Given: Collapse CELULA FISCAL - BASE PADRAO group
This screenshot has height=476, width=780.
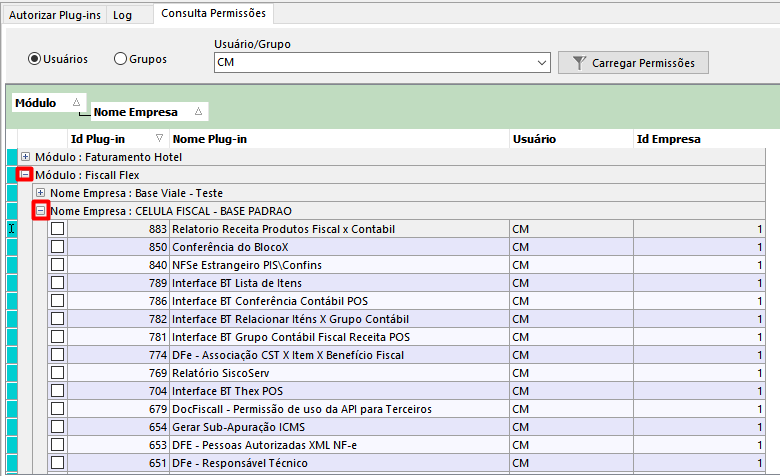Looking at the screenshot, I should click(x=41, y=210).
